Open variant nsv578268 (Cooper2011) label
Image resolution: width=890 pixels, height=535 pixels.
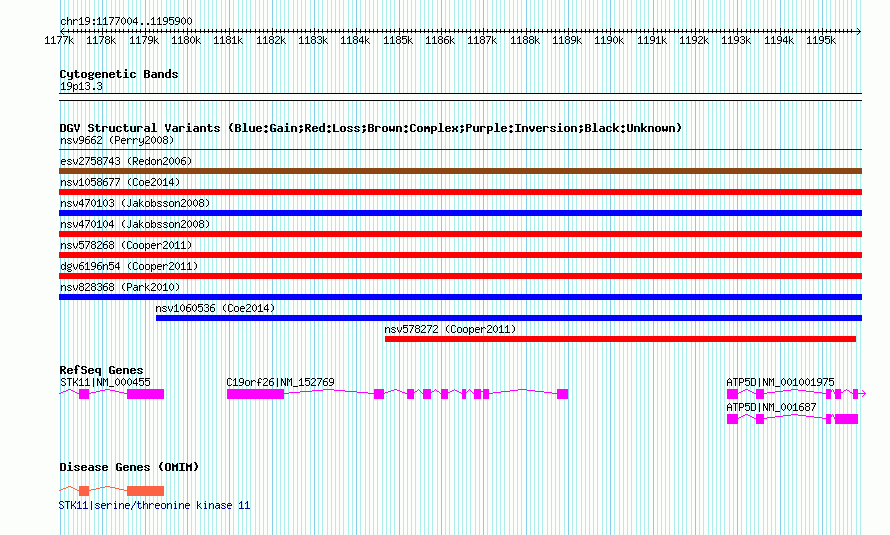click(x=126, y=245)
